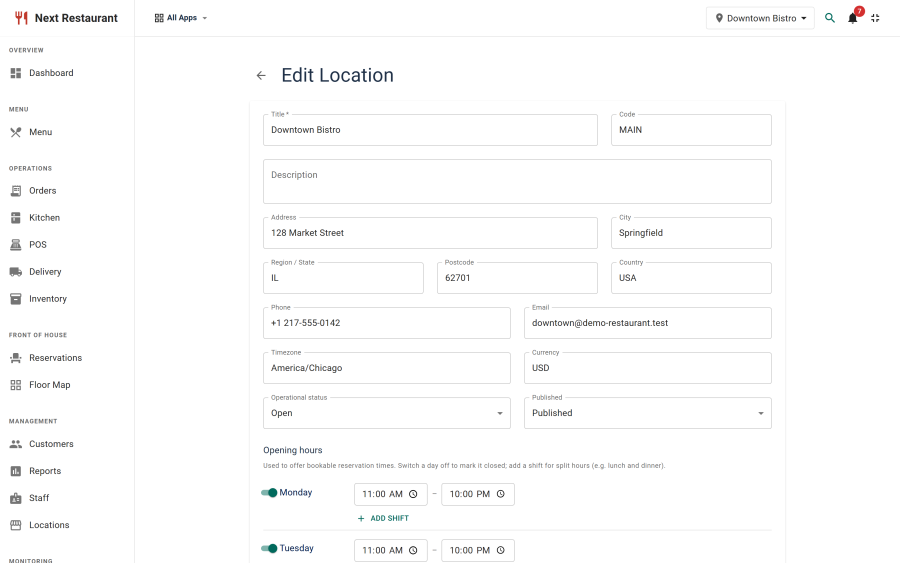The width and height of the screenshot is (900, 563).
Task: Click the Currency field containing USD
Action: [x=647, y=368]
